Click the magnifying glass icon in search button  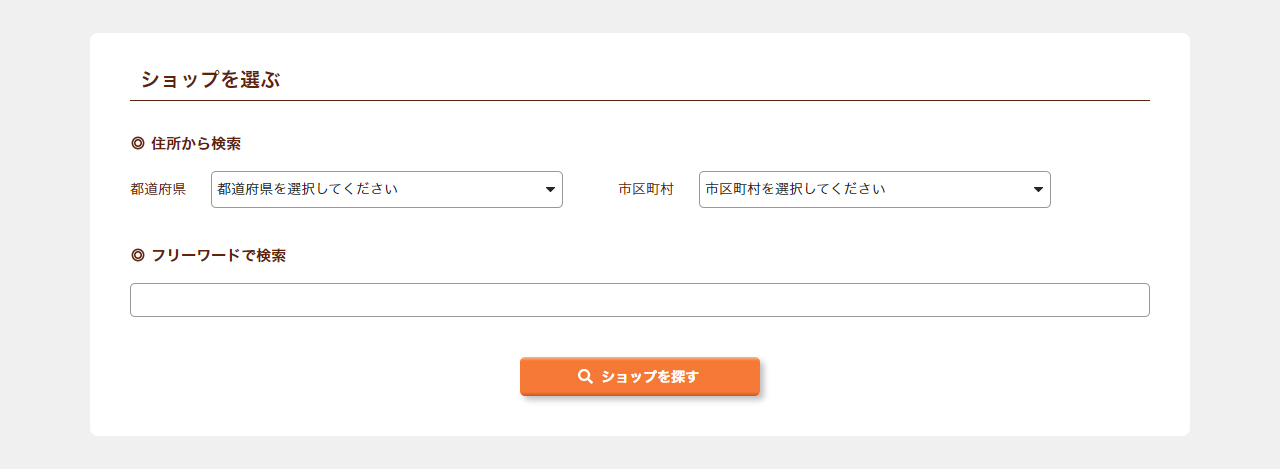tap(585, 377)
